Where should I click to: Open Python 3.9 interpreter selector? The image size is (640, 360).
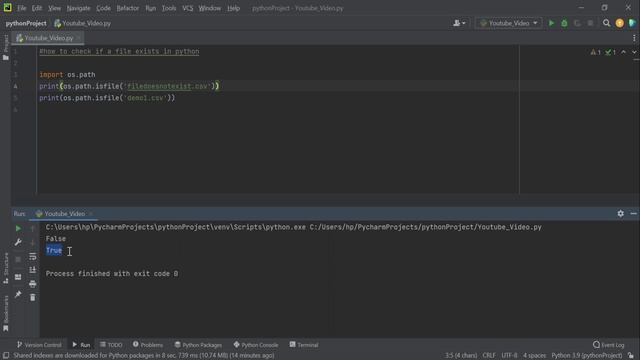click(x=587, y=356)
